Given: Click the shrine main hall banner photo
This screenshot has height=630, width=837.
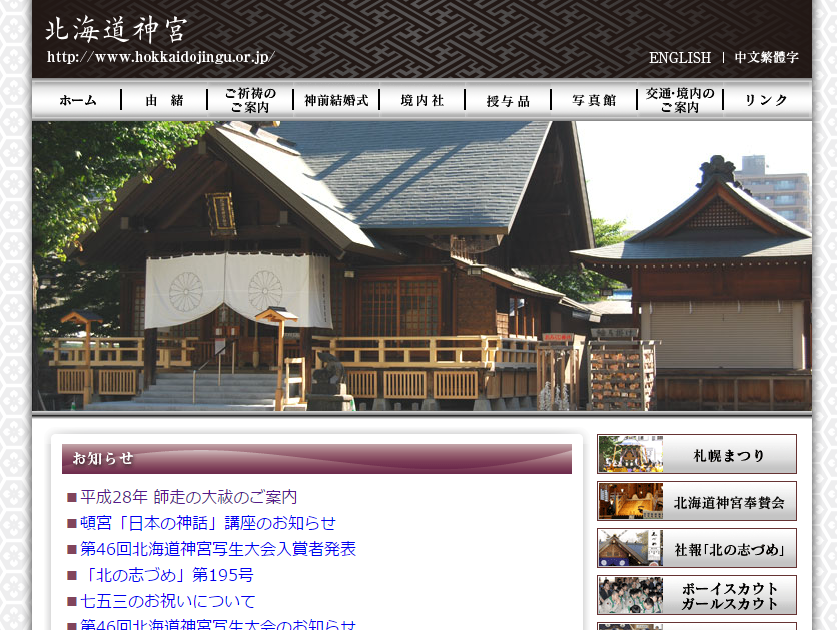Looking at the screenshot, I should coord(422,266).
